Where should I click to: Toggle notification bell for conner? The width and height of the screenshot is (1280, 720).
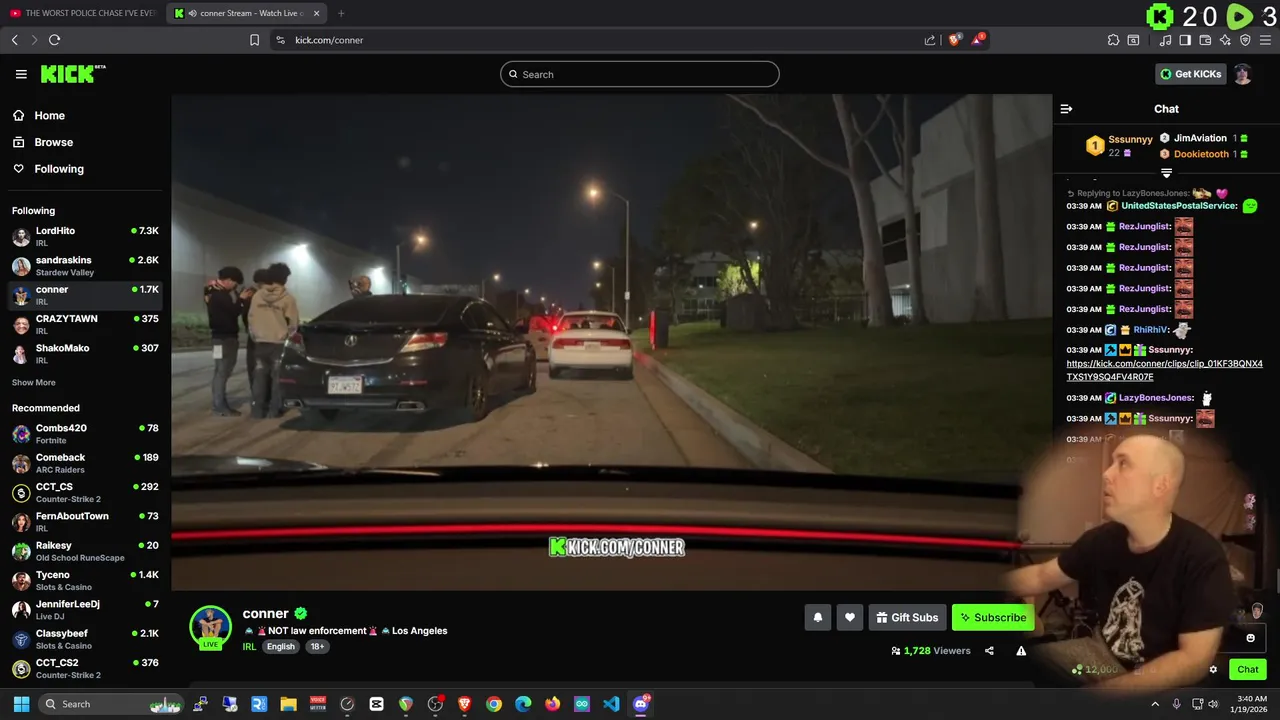pyautogui.click(x=817, y=618)
